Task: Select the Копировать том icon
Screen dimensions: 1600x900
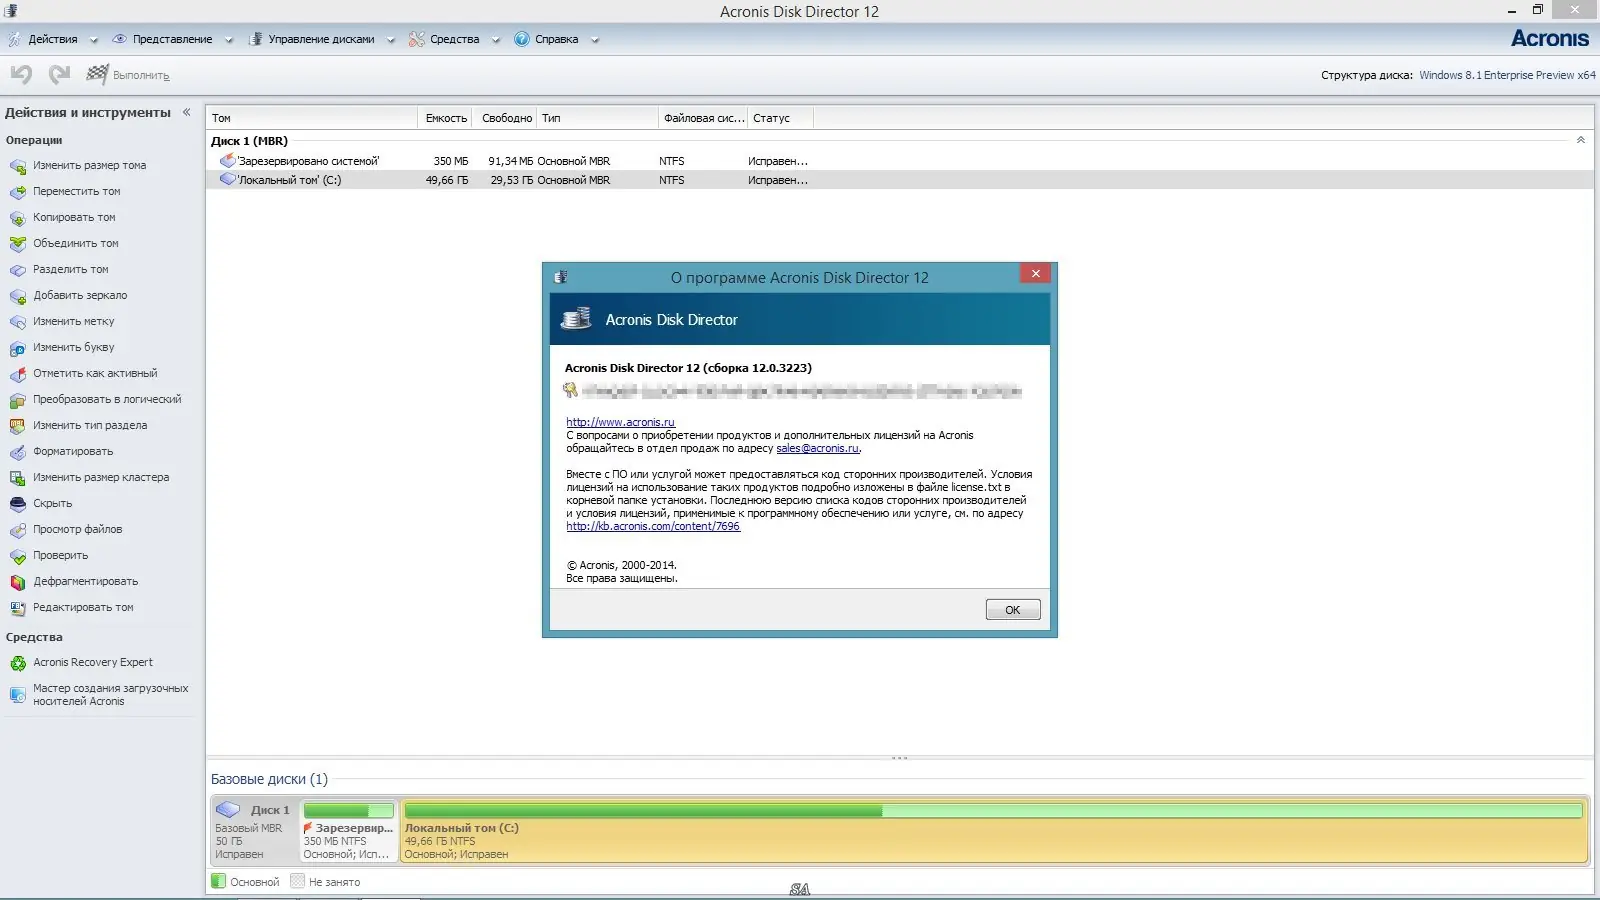Action: click(18, 218)
